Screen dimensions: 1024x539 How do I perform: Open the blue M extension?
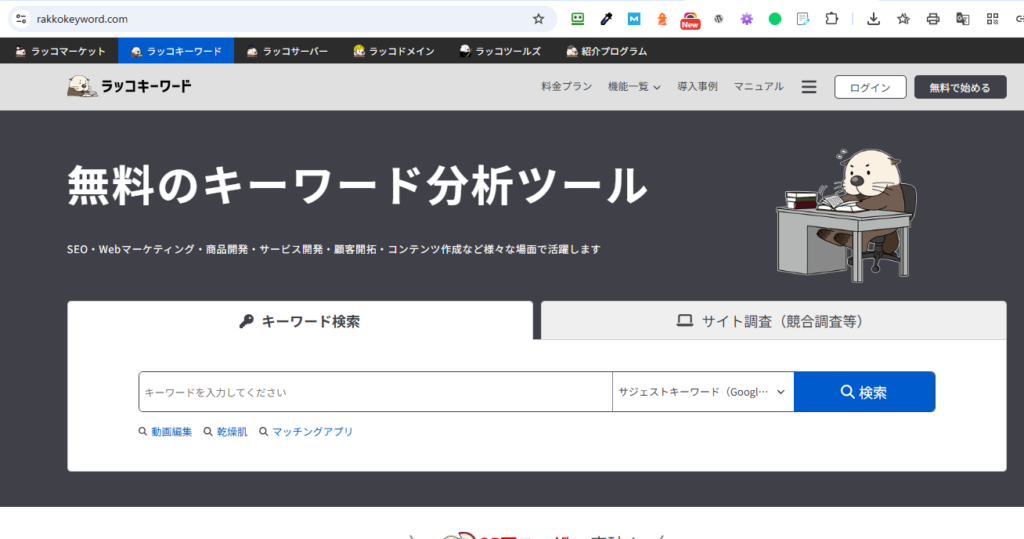[634, 19]
